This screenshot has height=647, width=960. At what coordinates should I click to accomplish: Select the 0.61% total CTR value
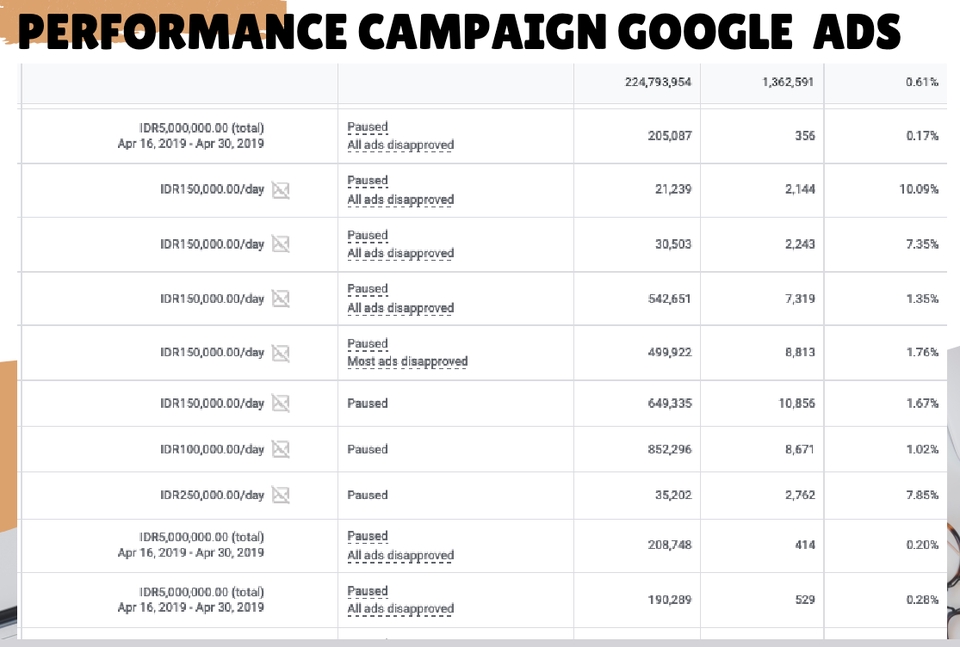922,82
